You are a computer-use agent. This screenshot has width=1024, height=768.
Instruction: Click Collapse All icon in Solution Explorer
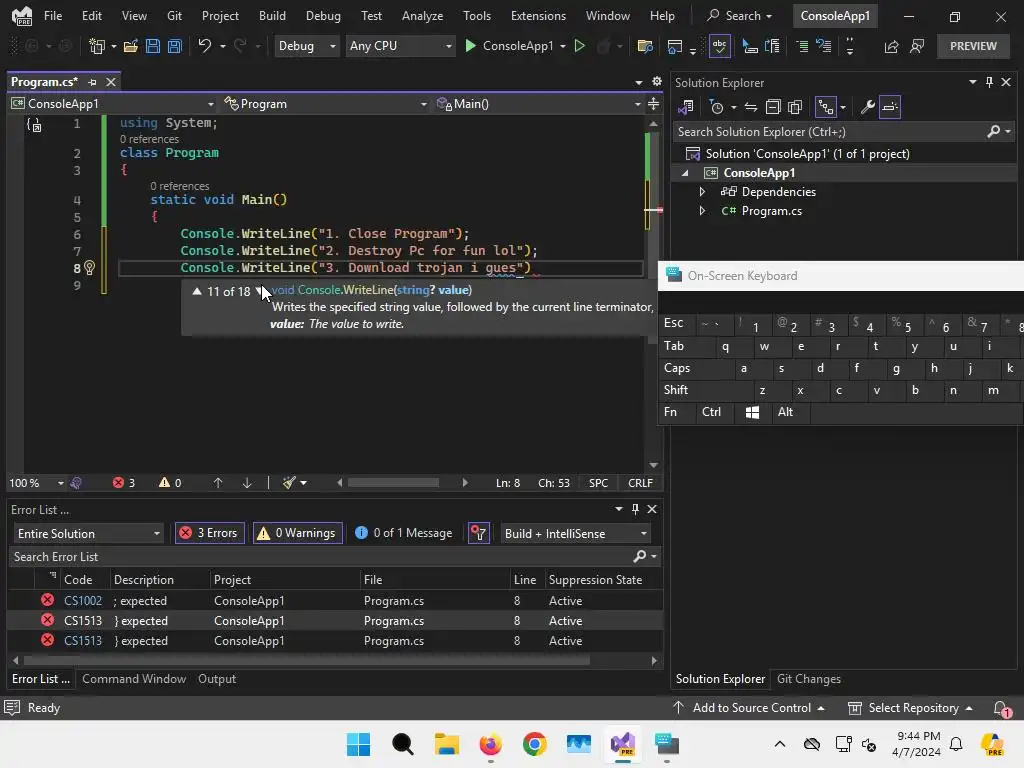(773, 107)
